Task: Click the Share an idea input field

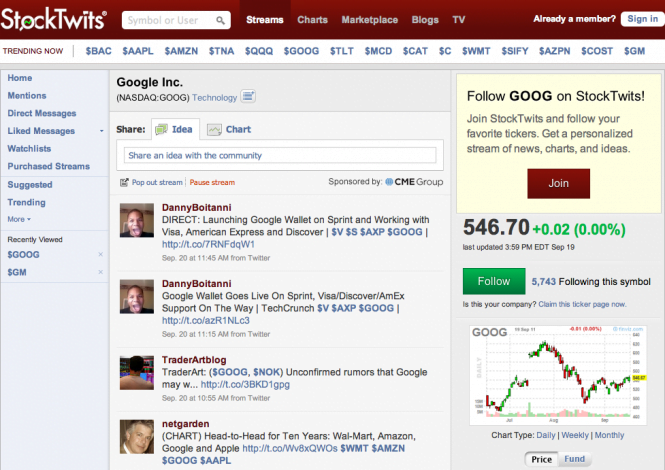Action: click(279, 155)
